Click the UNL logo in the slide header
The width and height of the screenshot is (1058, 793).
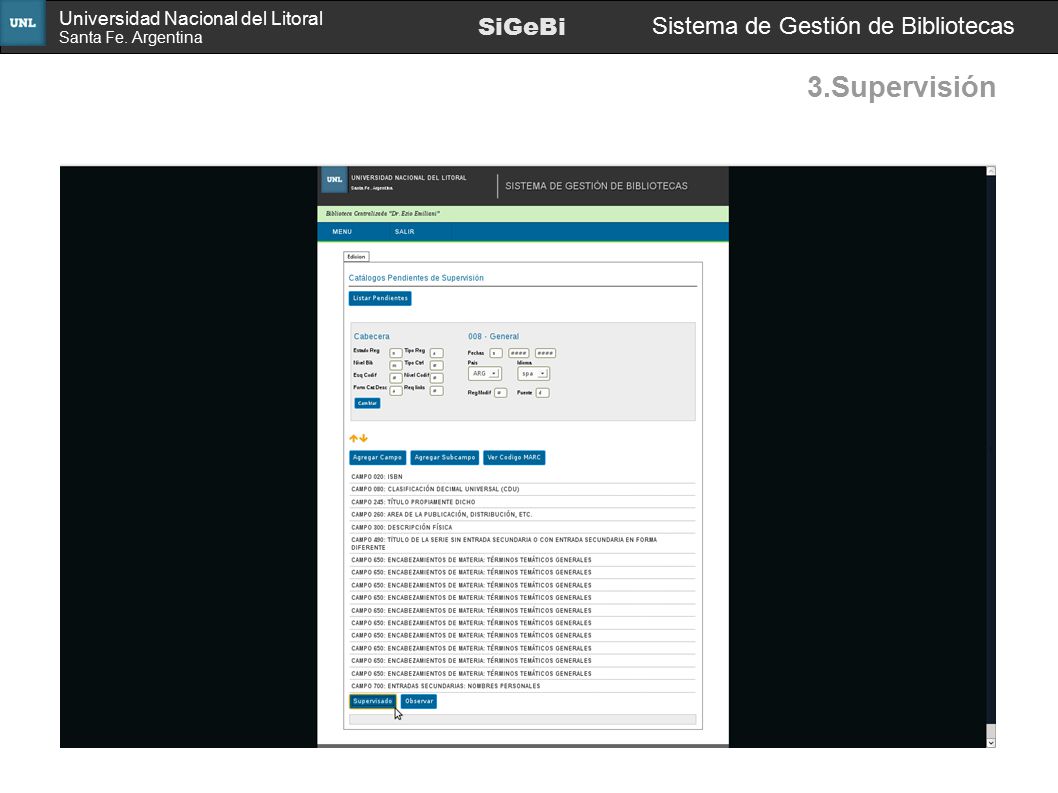tap(23, 23)
